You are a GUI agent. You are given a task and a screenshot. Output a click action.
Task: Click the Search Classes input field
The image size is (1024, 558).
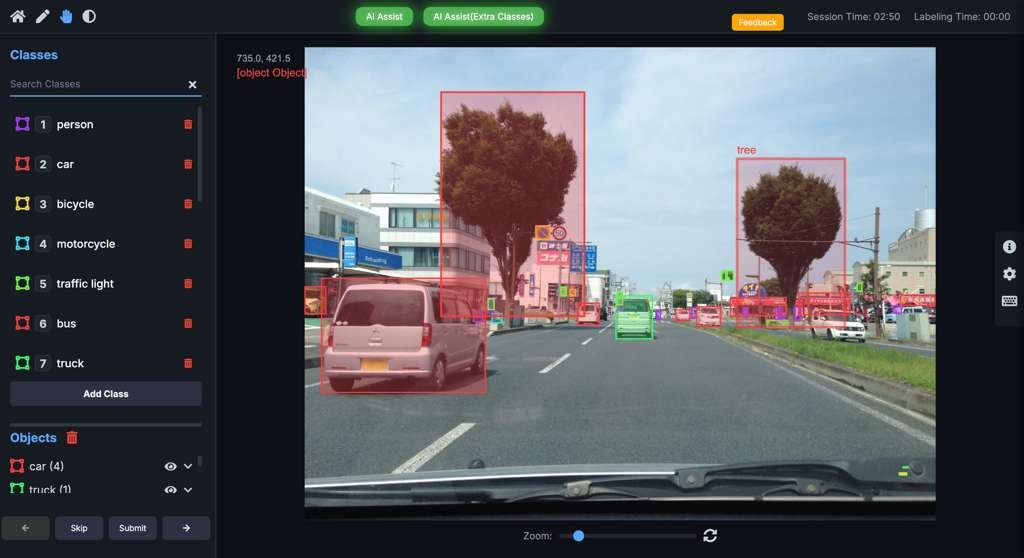click(x=95, y=84)
